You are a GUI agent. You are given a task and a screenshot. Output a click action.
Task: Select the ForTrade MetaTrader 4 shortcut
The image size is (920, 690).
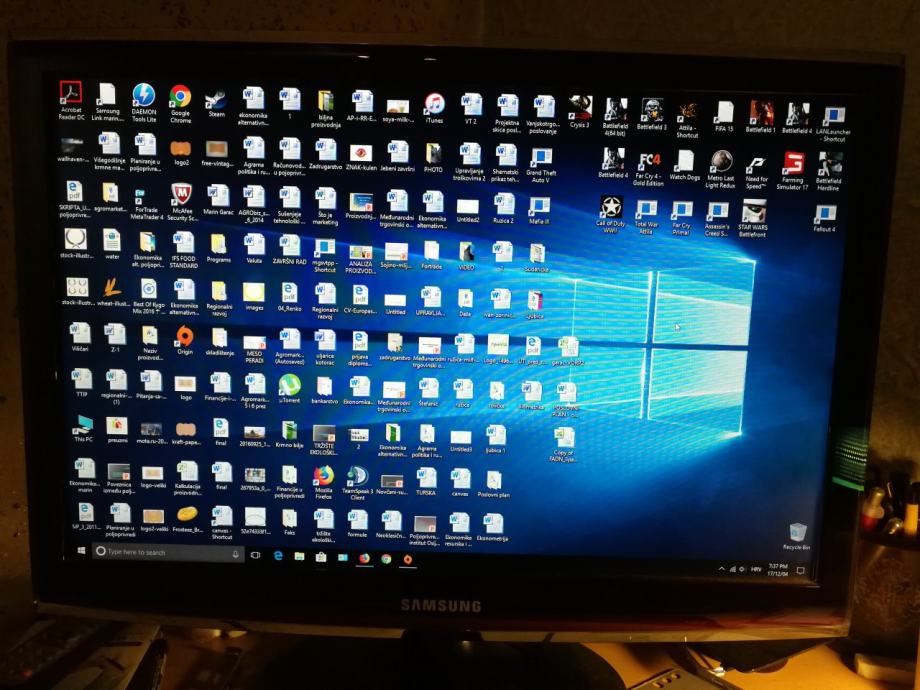click(147, 204)
